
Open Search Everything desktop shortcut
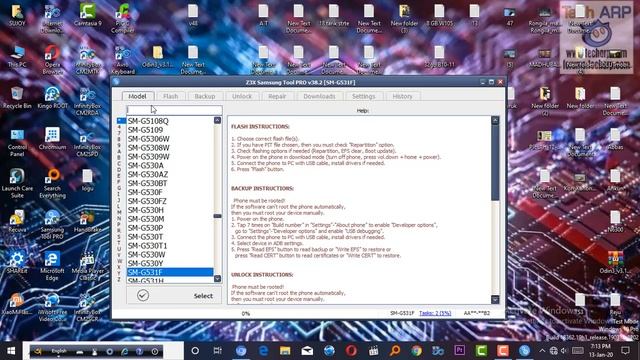[x=52, y=184]
